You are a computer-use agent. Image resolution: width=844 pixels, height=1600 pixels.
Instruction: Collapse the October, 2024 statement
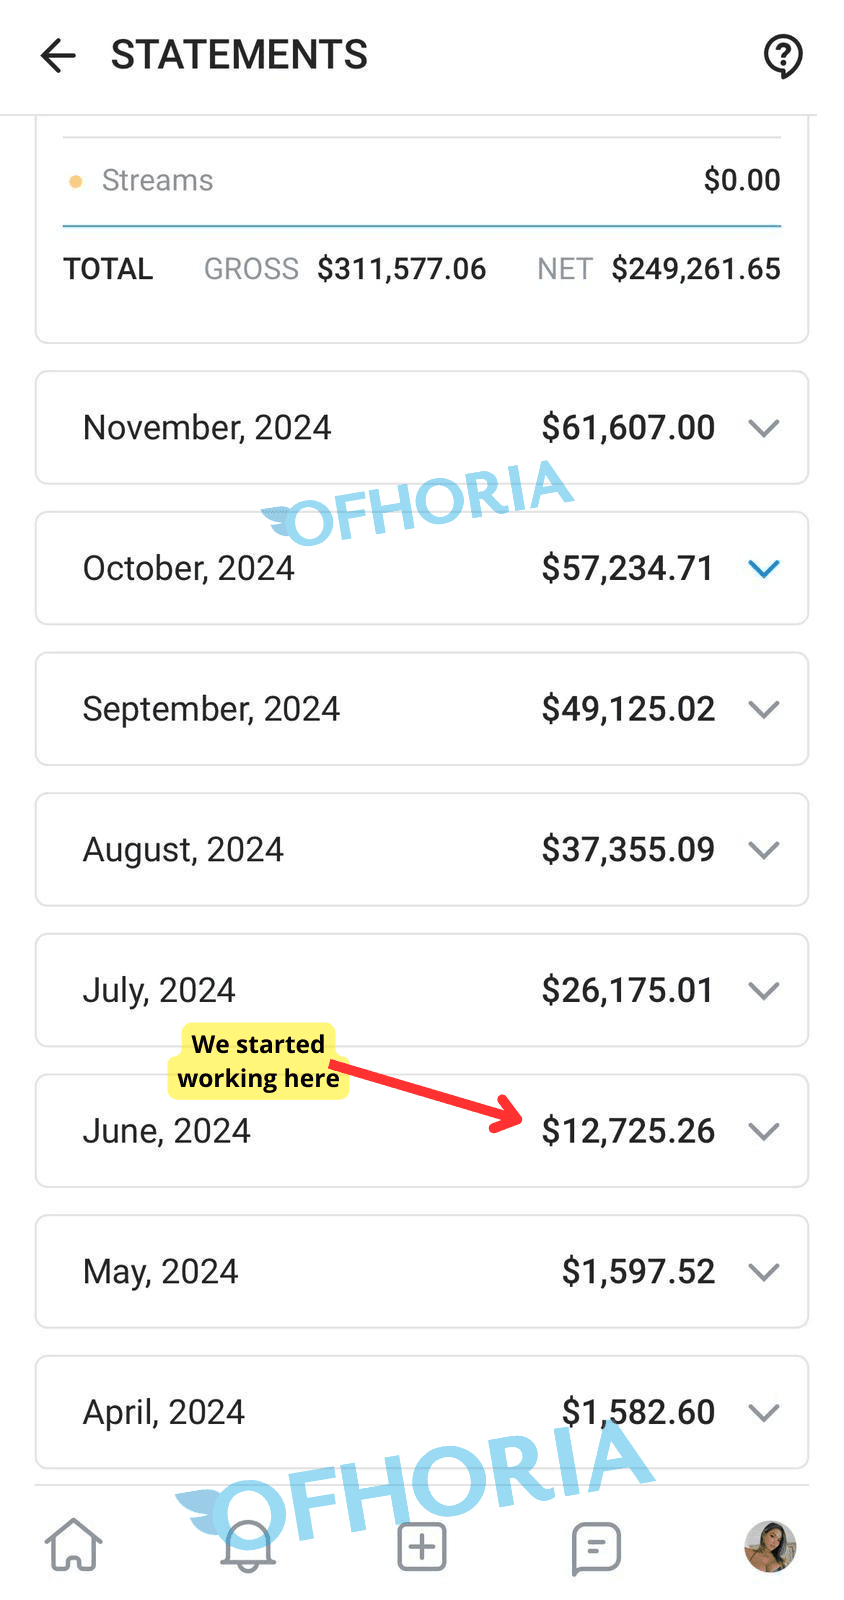tap(763, 568)
